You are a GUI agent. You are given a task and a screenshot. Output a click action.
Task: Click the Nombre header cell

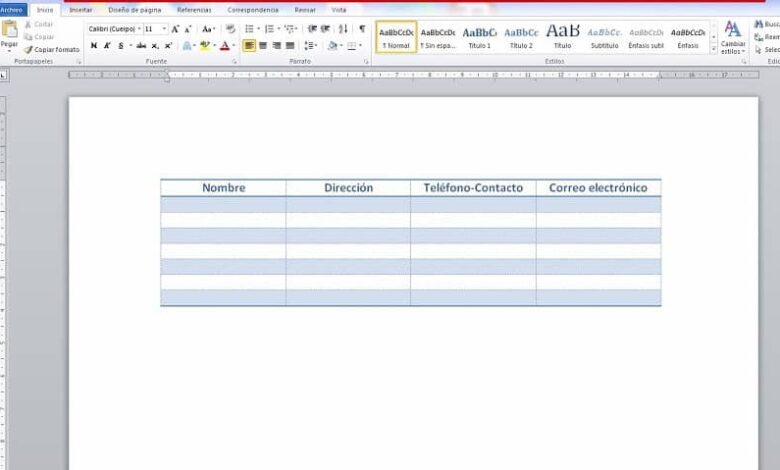(x=223, y=188)
